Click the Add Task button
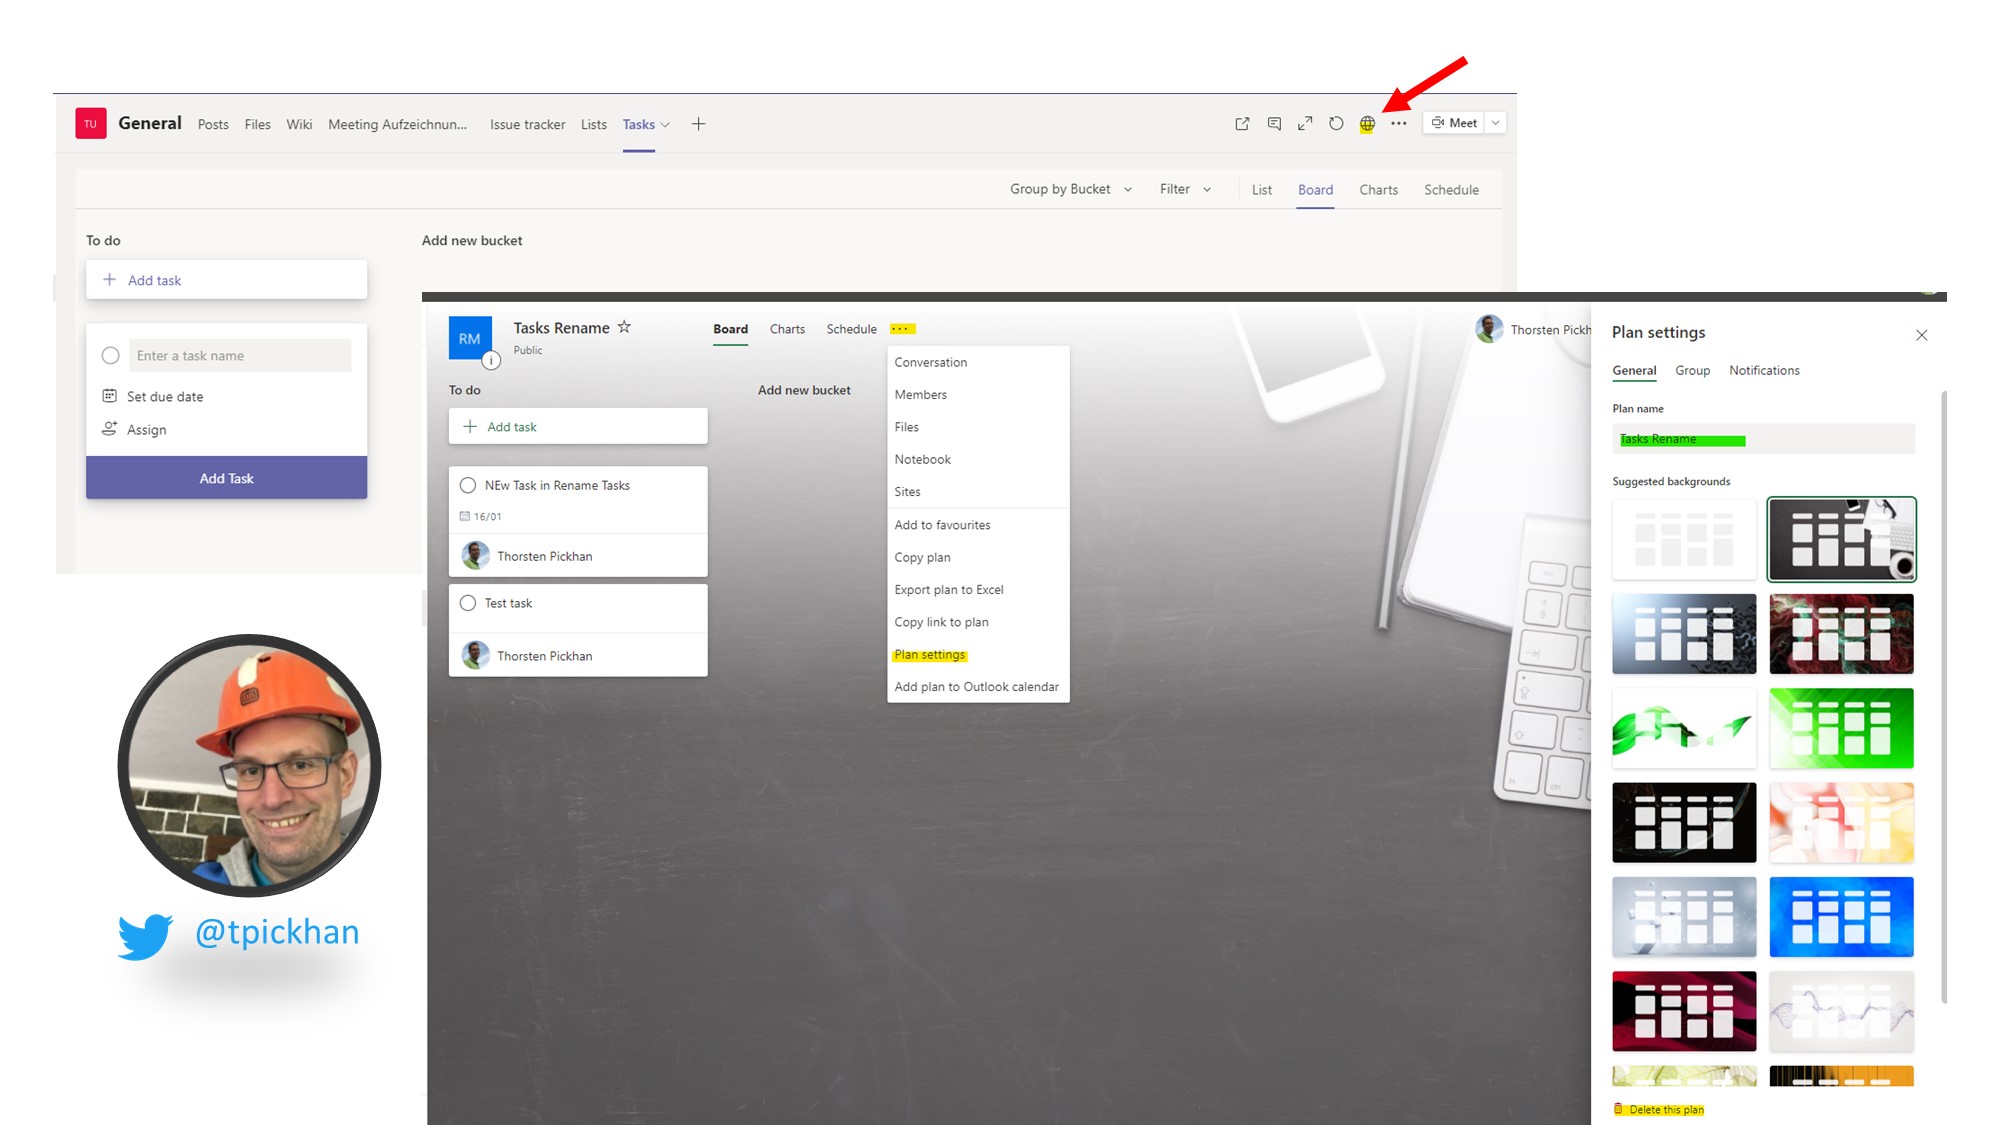 [x=226, y=478]
